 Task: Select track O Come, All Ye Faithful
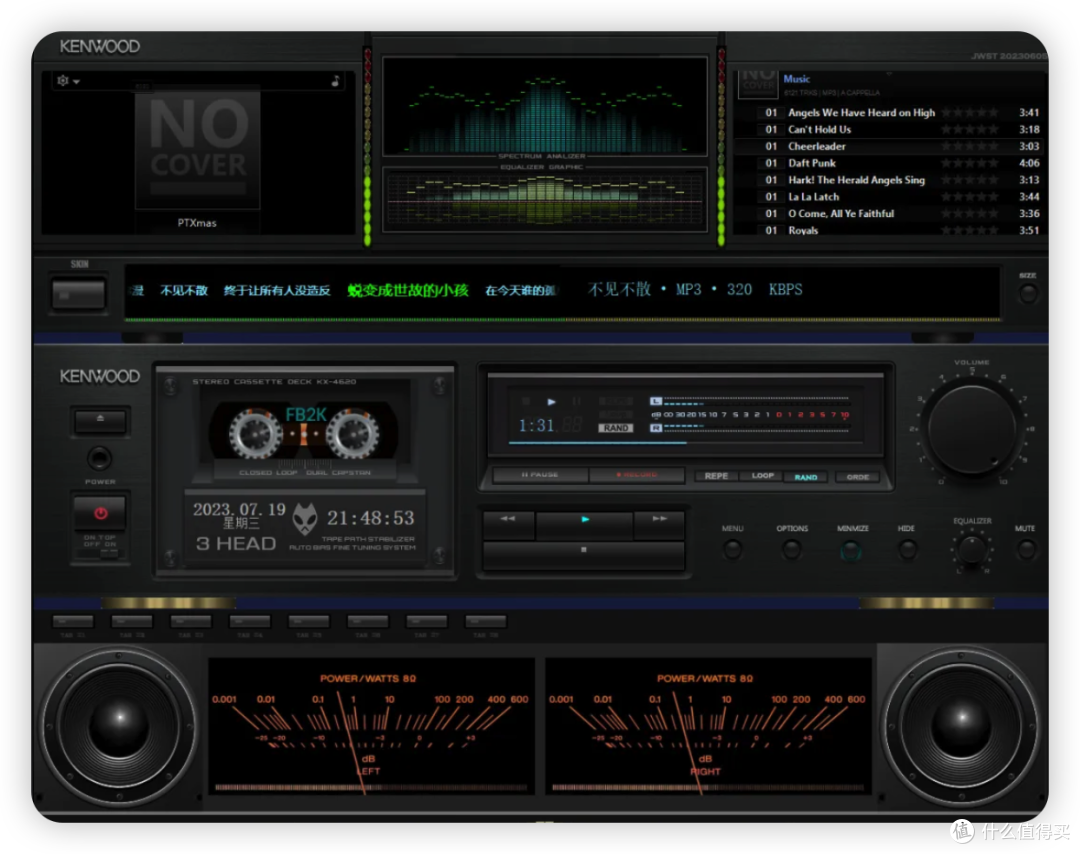[890, 214]
